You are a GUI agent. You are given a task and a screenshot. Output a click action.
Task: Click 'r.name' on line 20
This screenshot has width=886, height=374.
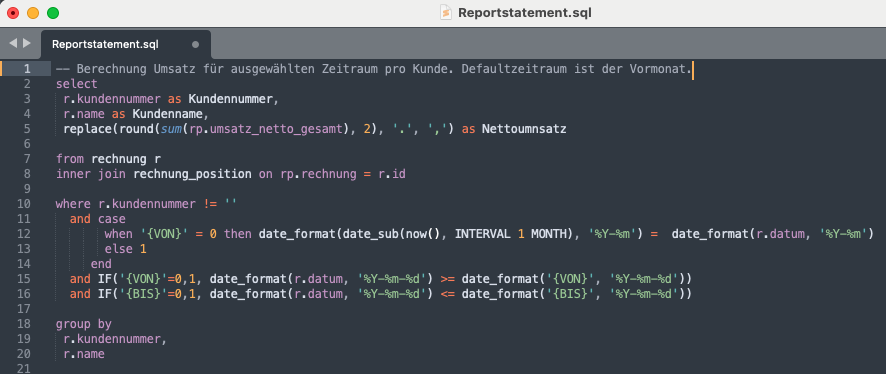[x=84, y=354]
